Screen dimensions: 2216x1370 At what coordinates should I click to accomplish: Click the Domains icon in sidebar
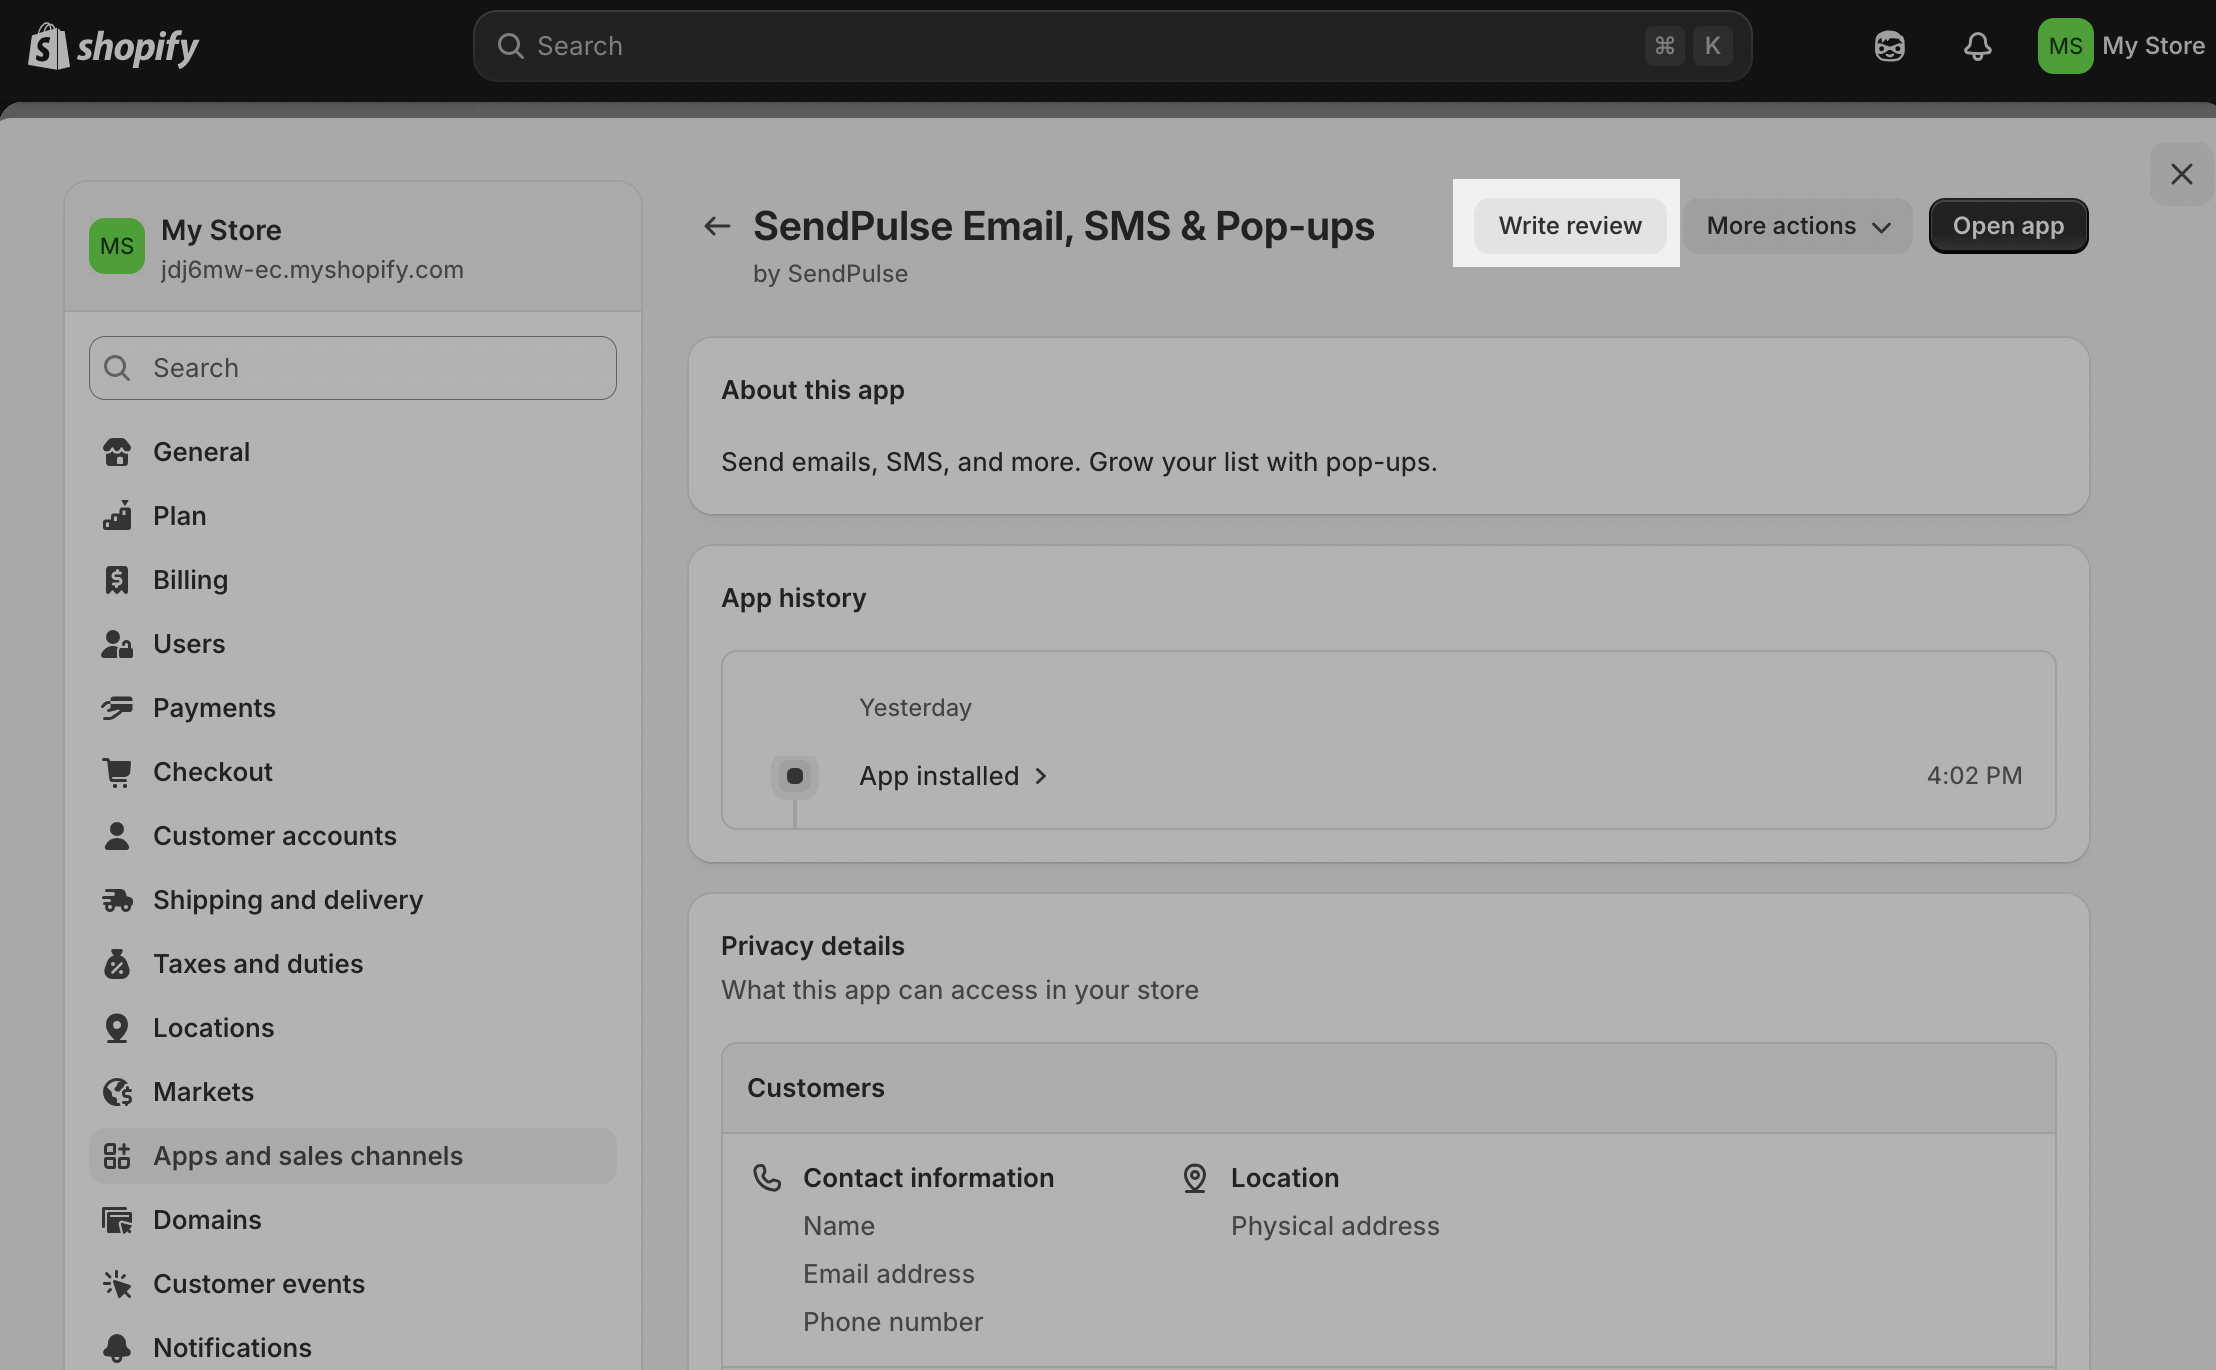pyautogui.click(x=117, y=1220)
